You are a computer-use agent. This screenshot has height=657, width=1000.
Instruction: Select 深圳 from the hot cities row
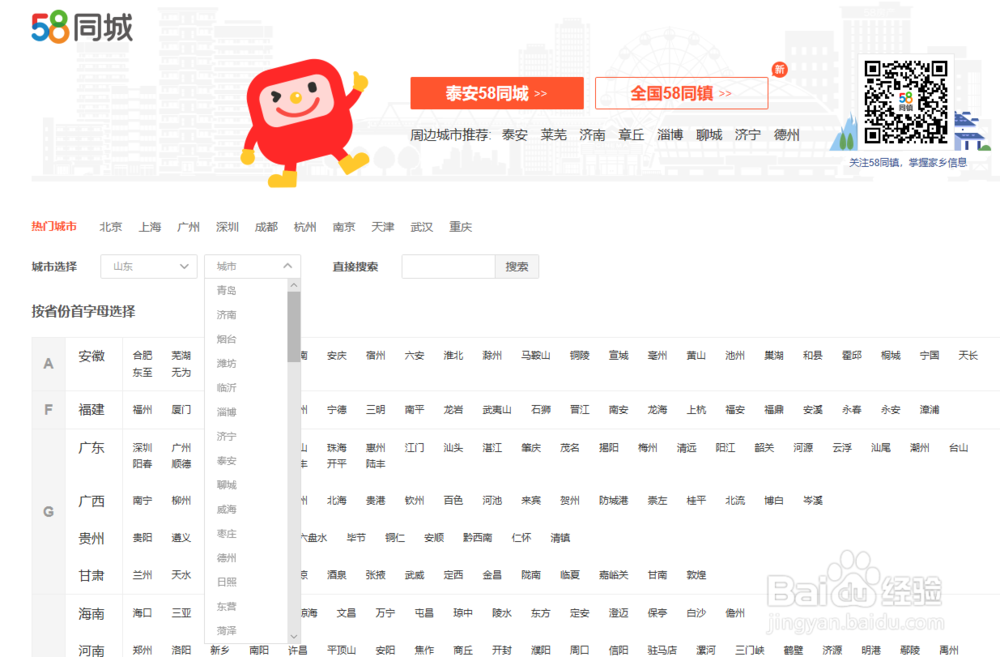227,226
